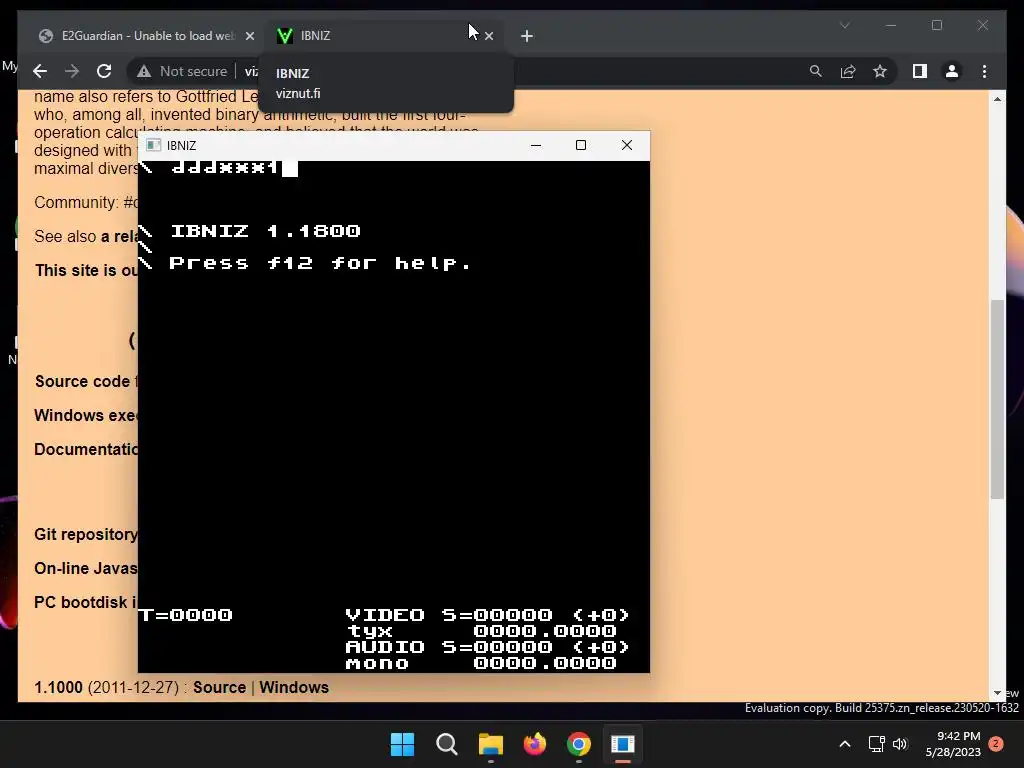Screen dimensions: 1024x768
Task: Show hidden system tray icons
Action: (844, 744)
